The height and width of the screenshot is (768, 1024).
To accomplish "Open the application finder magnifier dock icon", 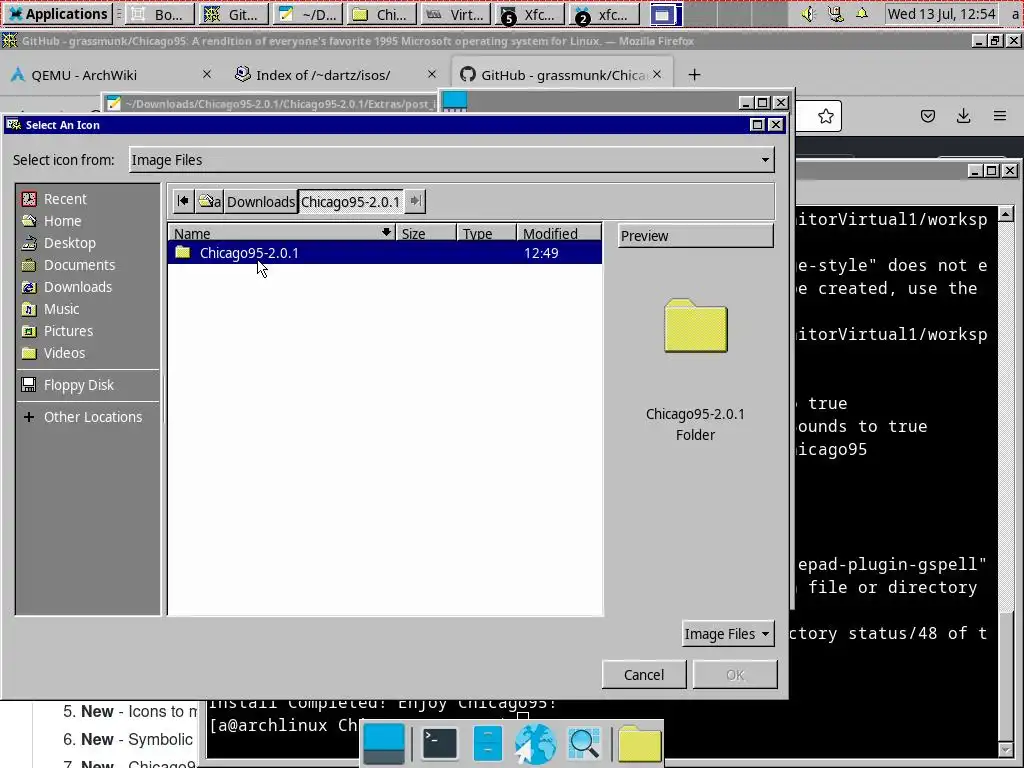I will click(584, 744).
